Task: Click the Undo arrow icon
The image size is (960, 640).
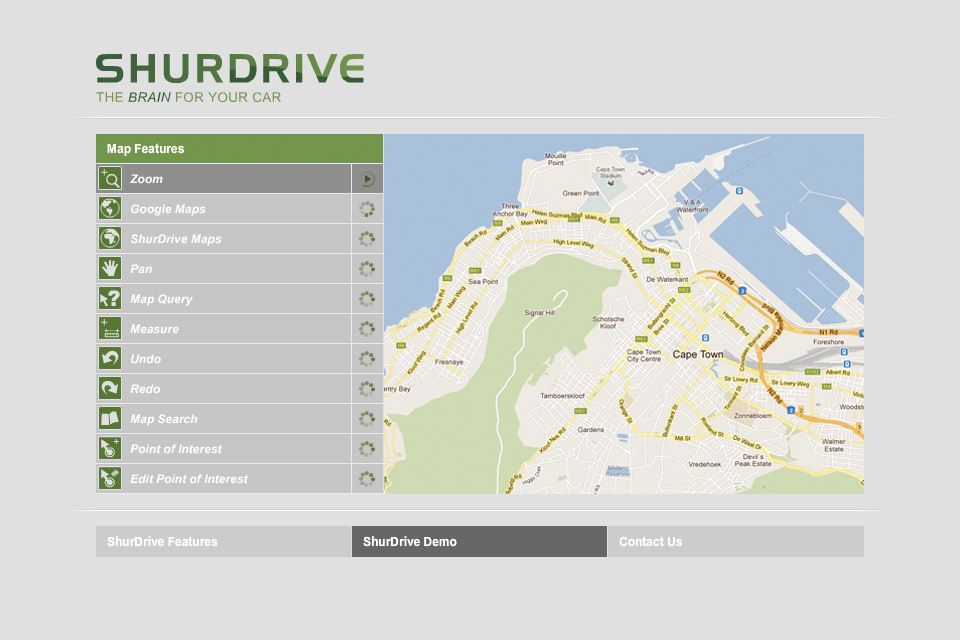Action: pos(110,359)
